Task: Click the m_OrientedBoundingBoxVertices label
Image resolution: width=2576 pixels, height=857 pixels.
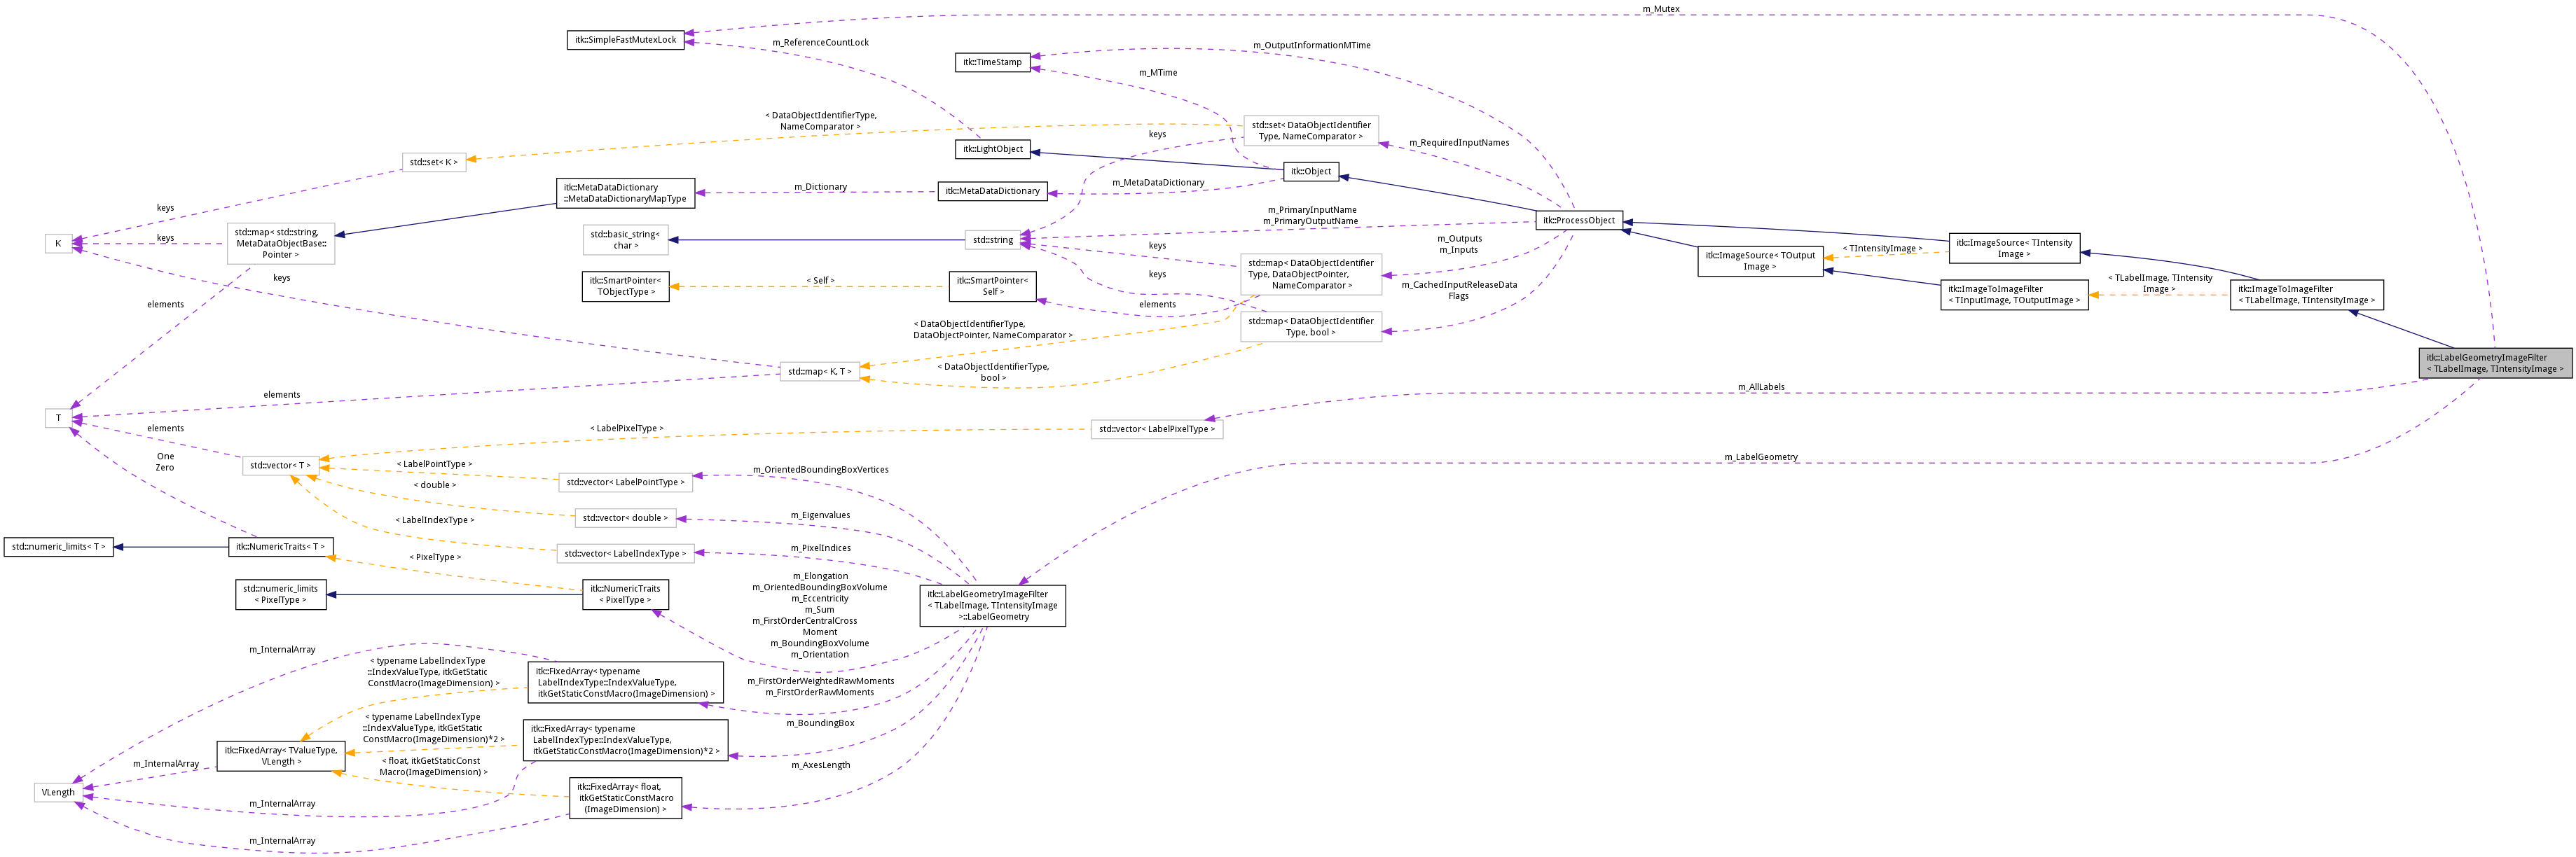Action: (x=820, y=470)
